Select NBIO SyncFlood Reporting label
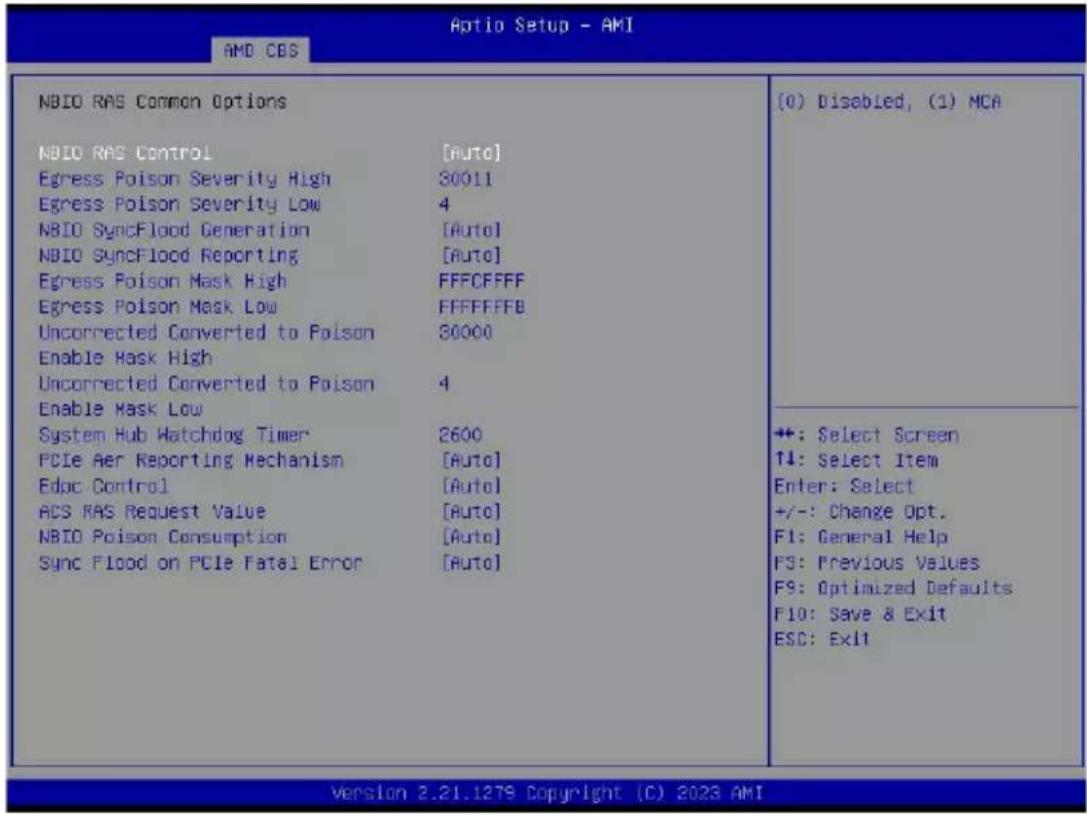 pos(168,255)
